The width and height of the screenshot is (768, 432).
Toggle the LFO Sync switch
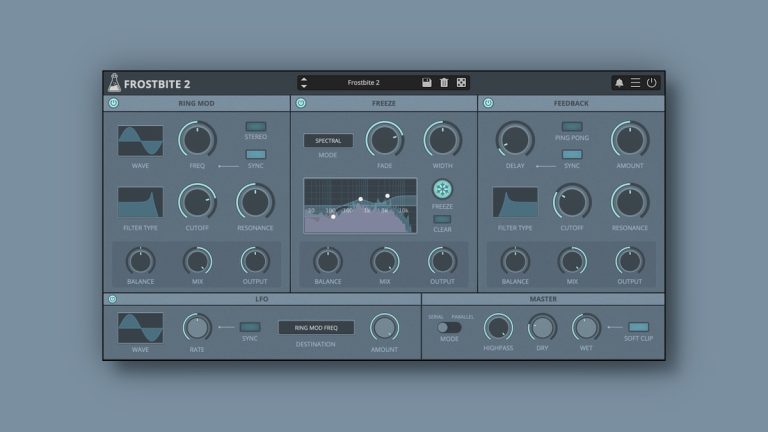[250, 327]
